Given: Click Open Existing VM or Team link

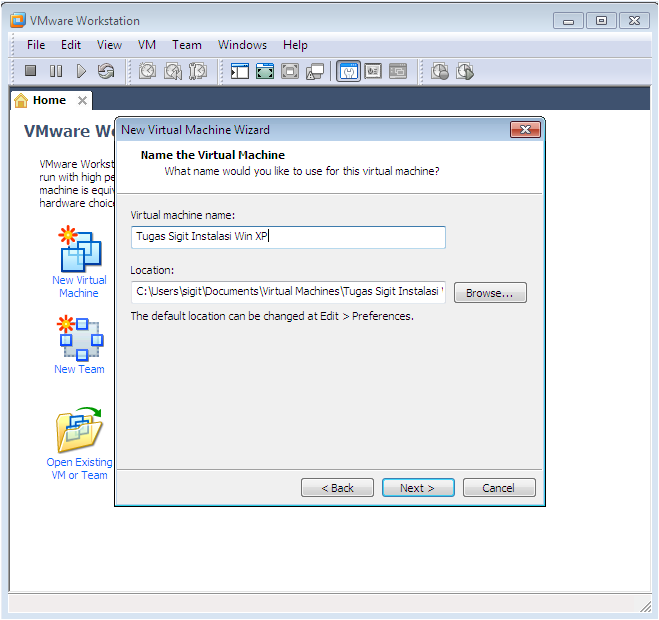Looking at the screenshot, I should click(79, 469).
